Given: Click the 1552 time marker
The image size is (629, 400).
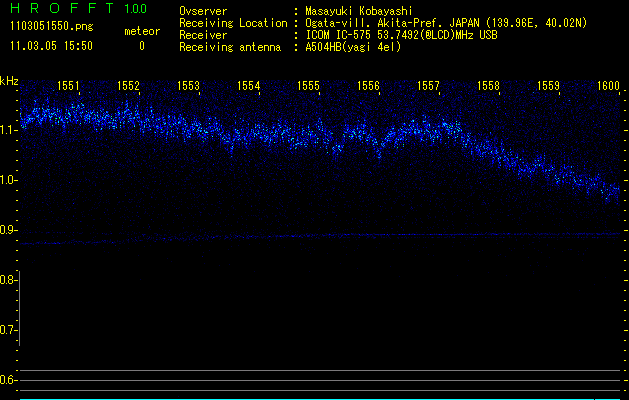Looking at the screenshot, I should (x=128, y=86).
